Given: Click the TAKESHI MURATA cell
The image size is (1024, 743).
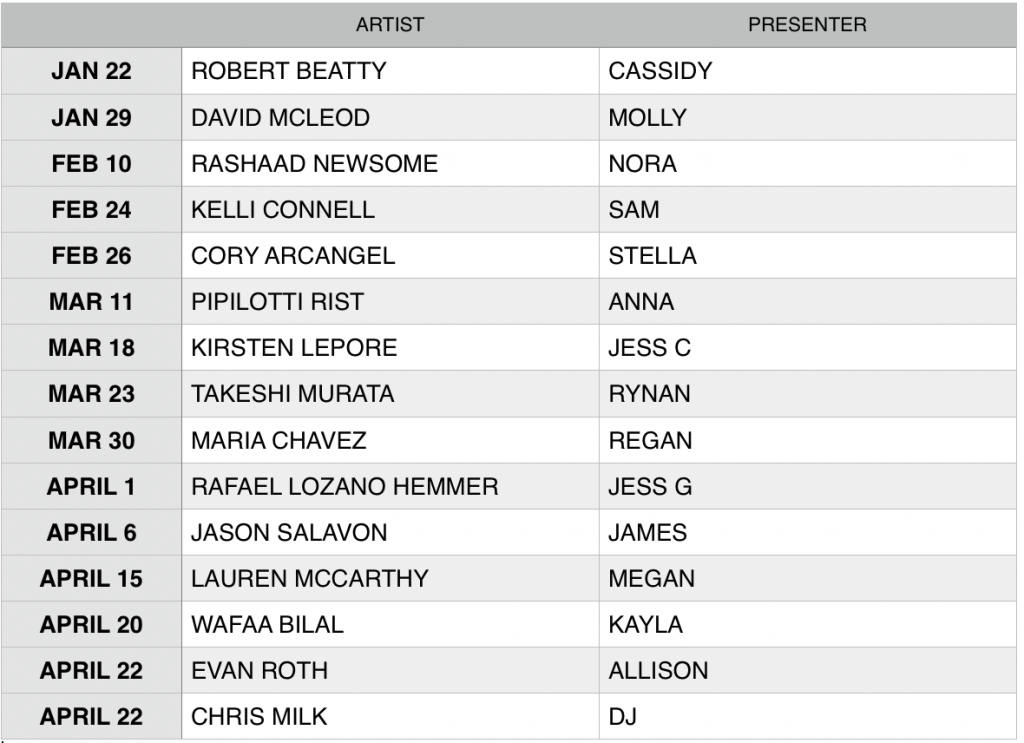Looking at the screenshot, I should (390, 394).
